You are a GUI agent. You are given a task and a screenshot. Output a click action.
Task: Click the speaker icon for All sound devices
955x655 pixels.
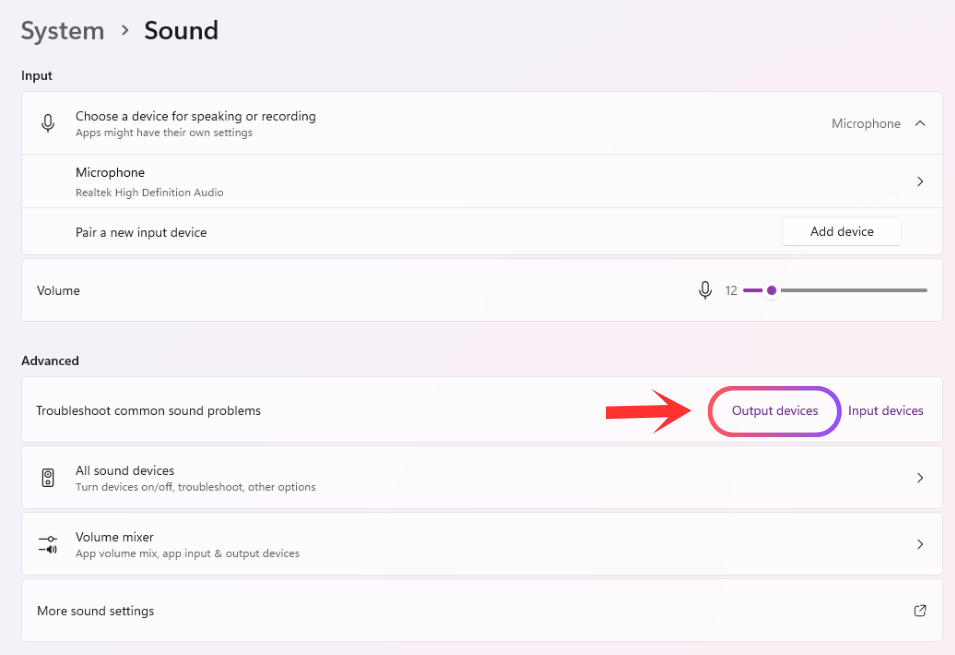point(48,478)
